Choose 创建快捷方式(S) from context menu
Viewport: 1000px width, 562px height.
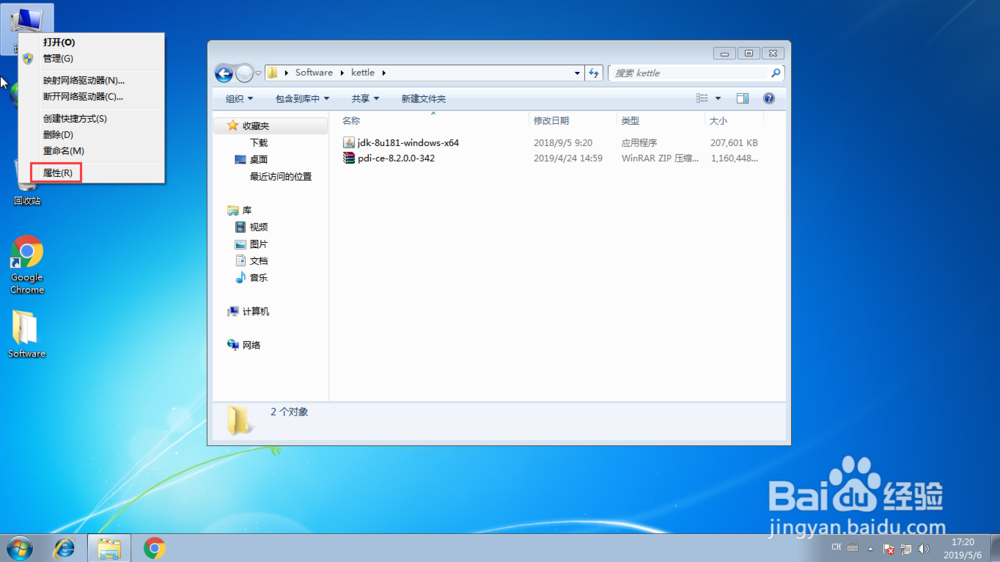point(91,119)
